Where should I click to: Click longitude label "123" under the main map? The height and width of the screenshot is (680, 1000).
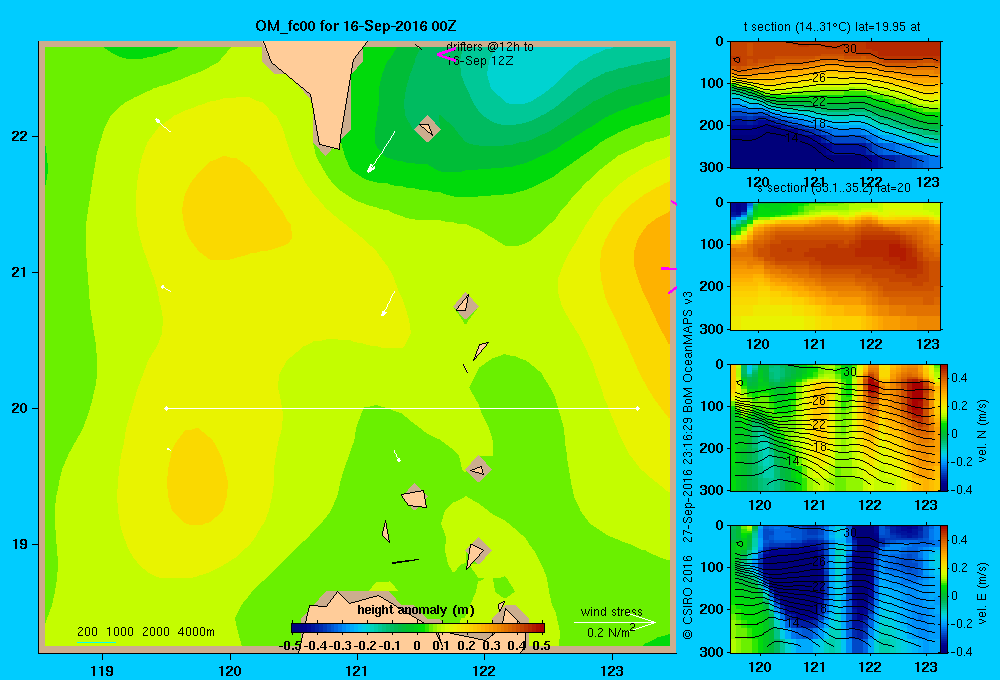pos(612,670)
